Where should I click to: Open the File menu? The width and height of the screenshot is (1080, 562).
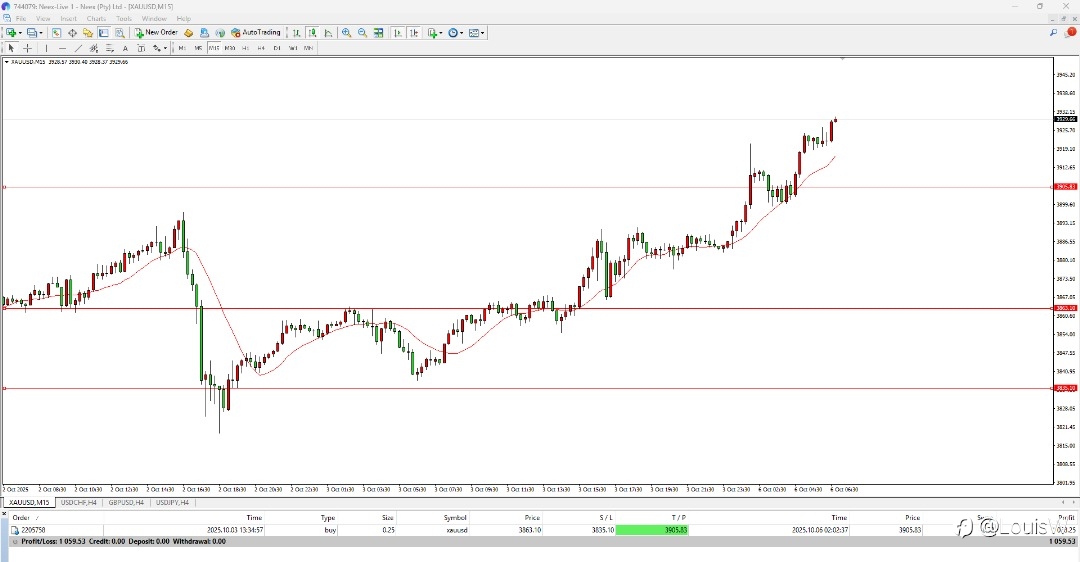point(21,19)
